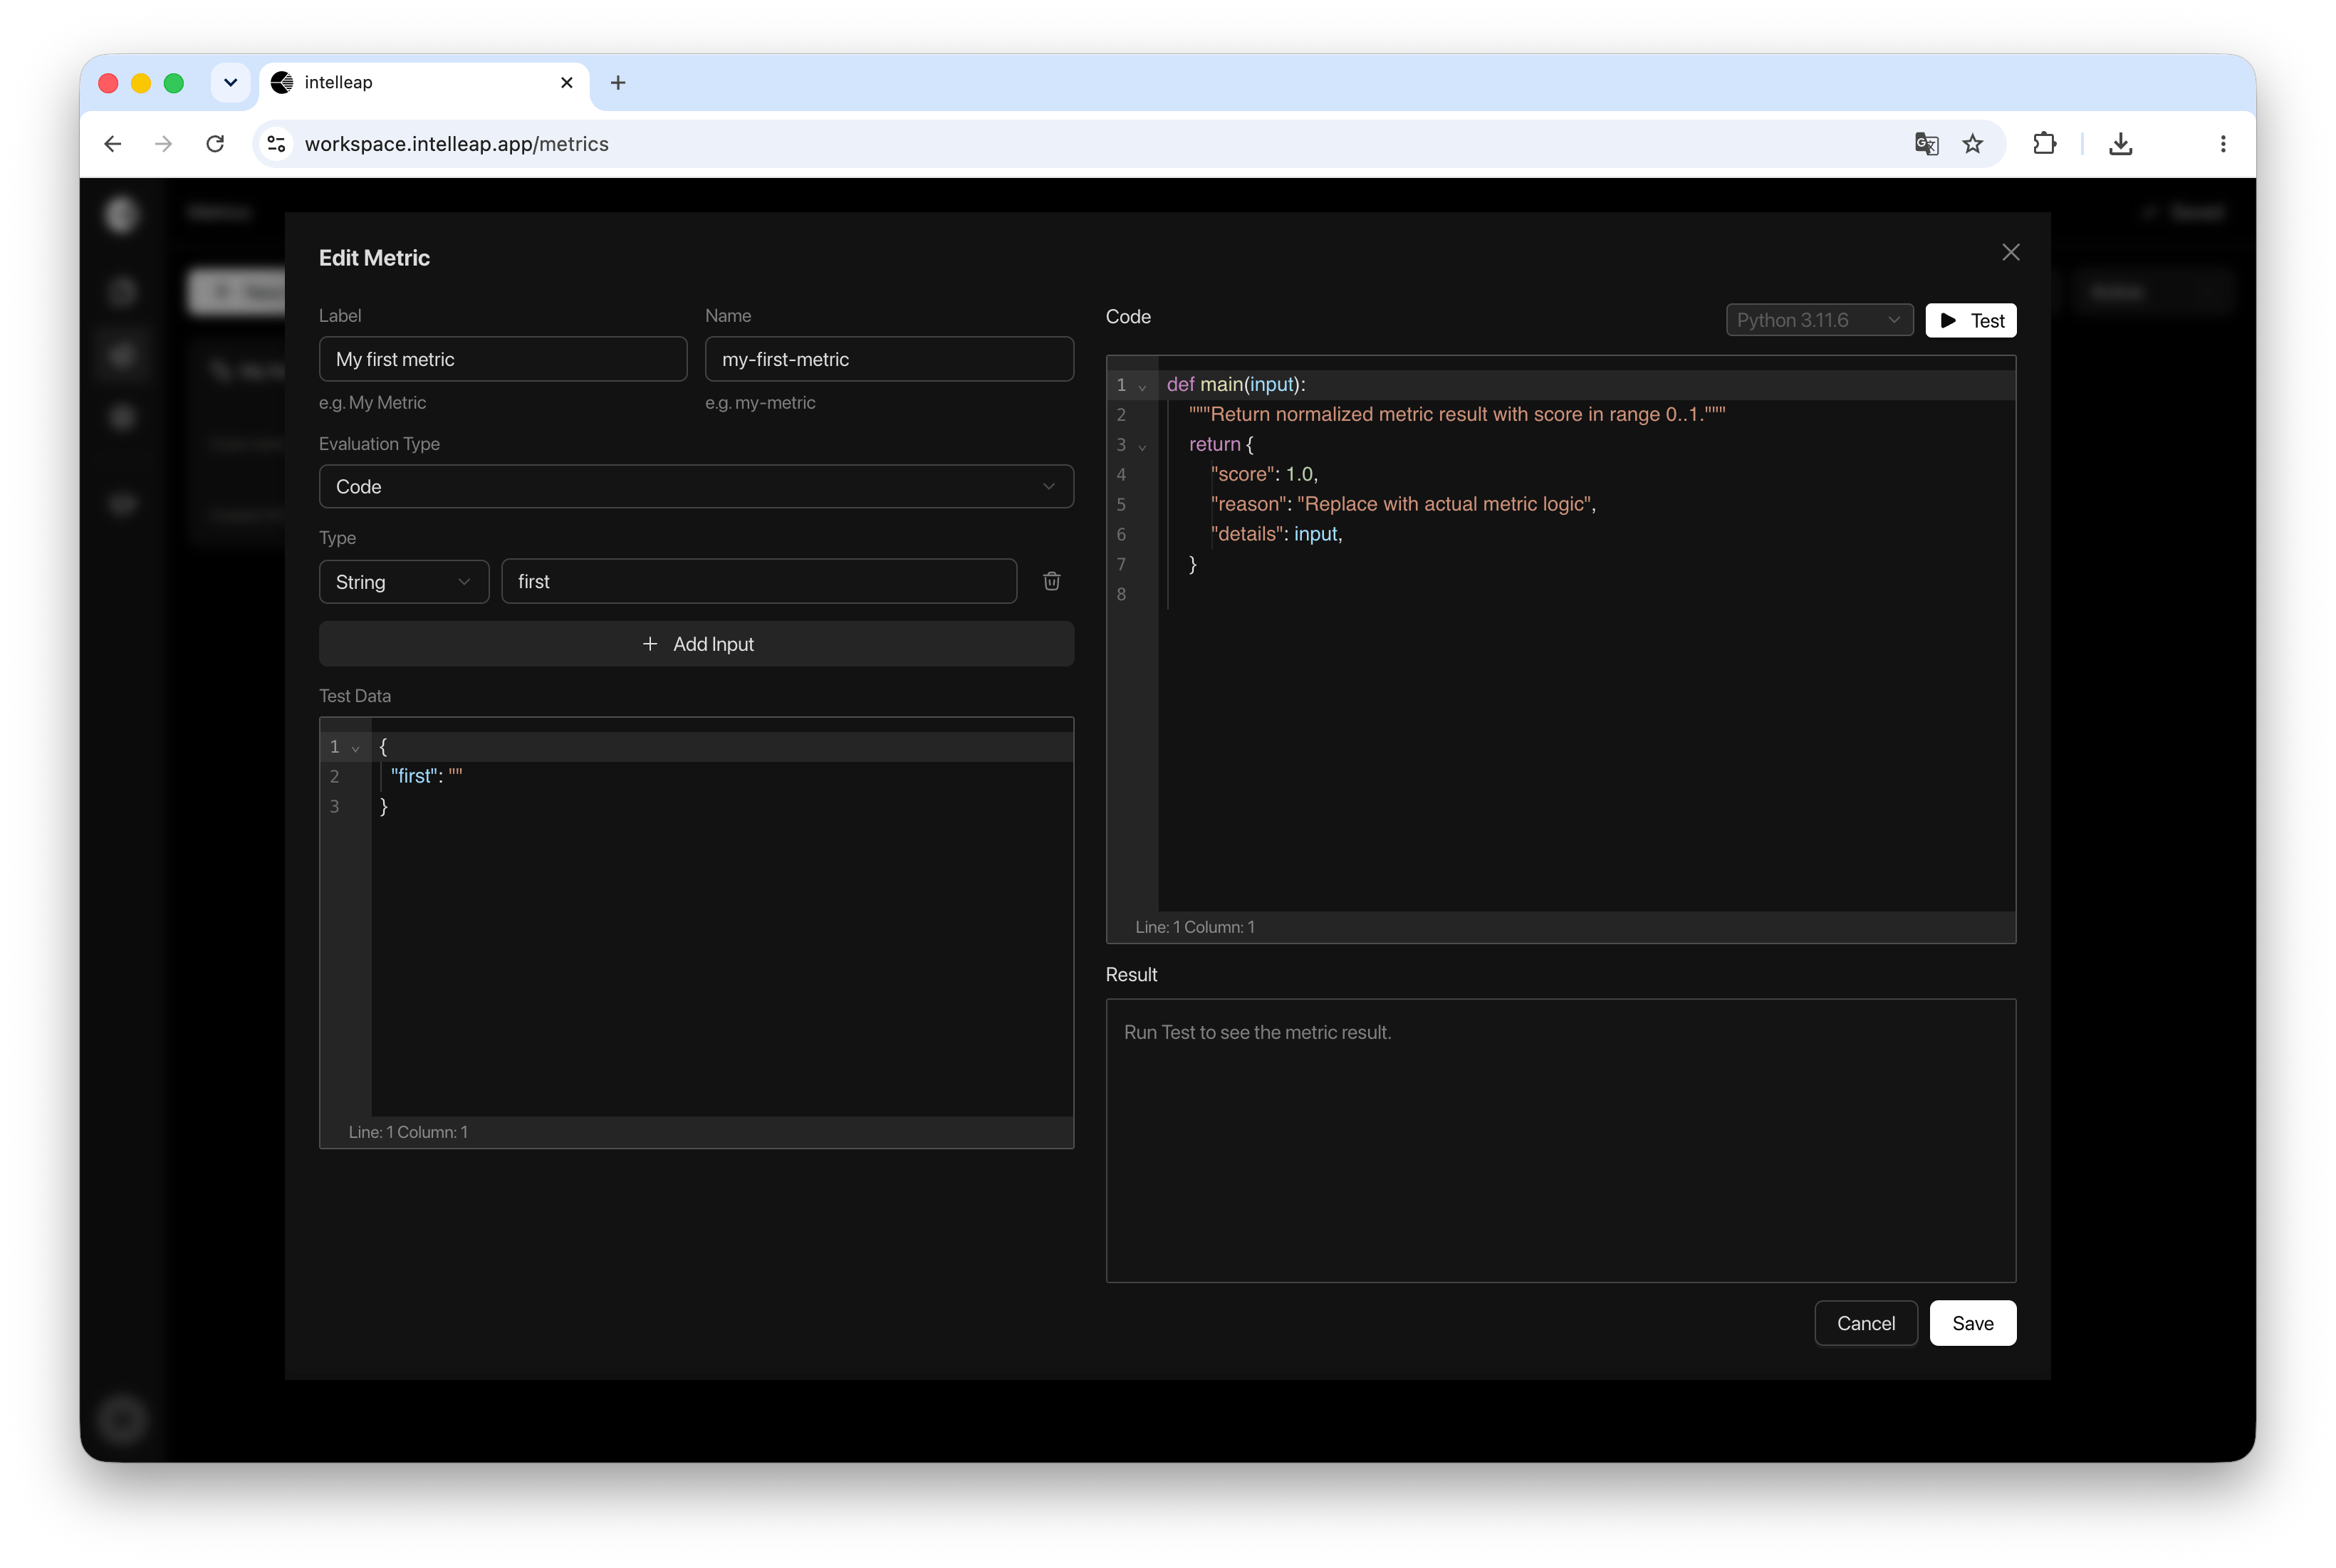Click the Label field 'My first metric'
The width and height of the screenshot is (2336, 1568).
click(503, 359)
